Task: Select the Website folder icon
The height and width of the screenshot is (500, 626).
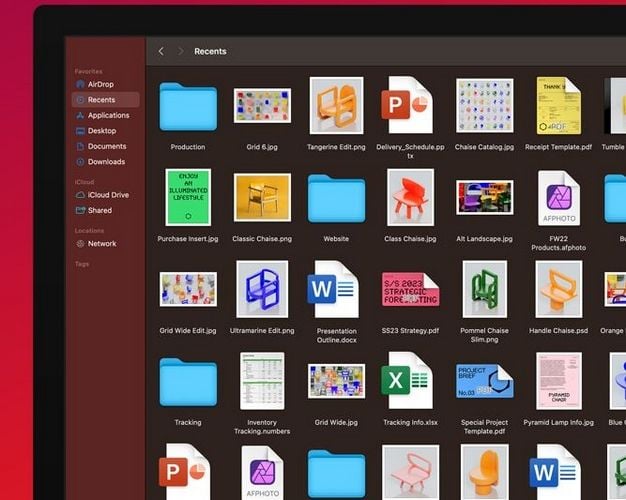Action: pyautogui.click(x=336, y=198)
